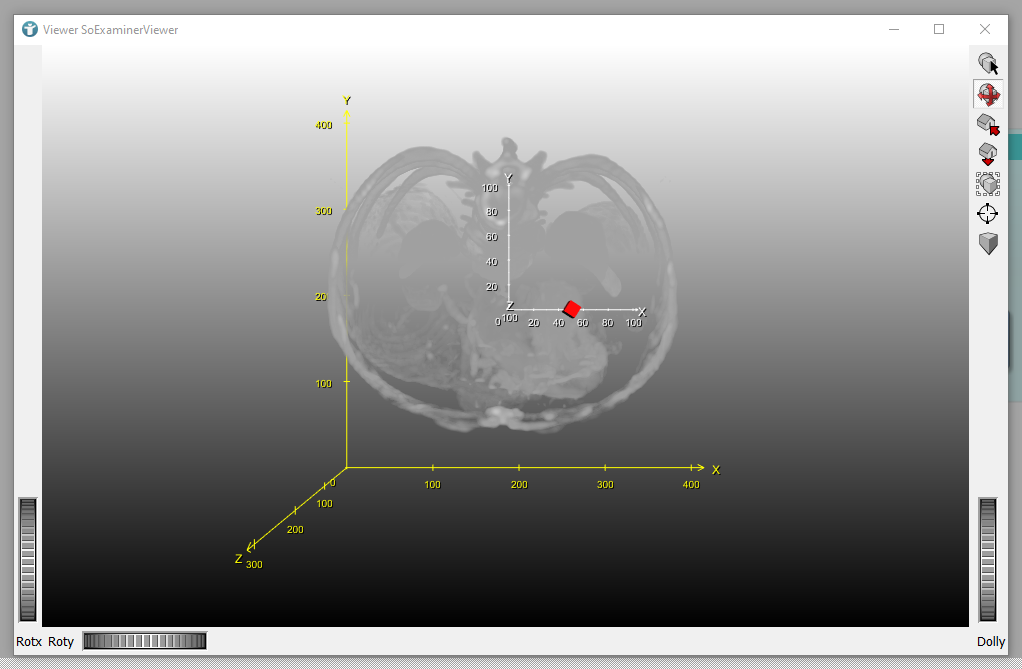Click the window title 'Viewer SoExaminerViewer'

coord(111,30)
